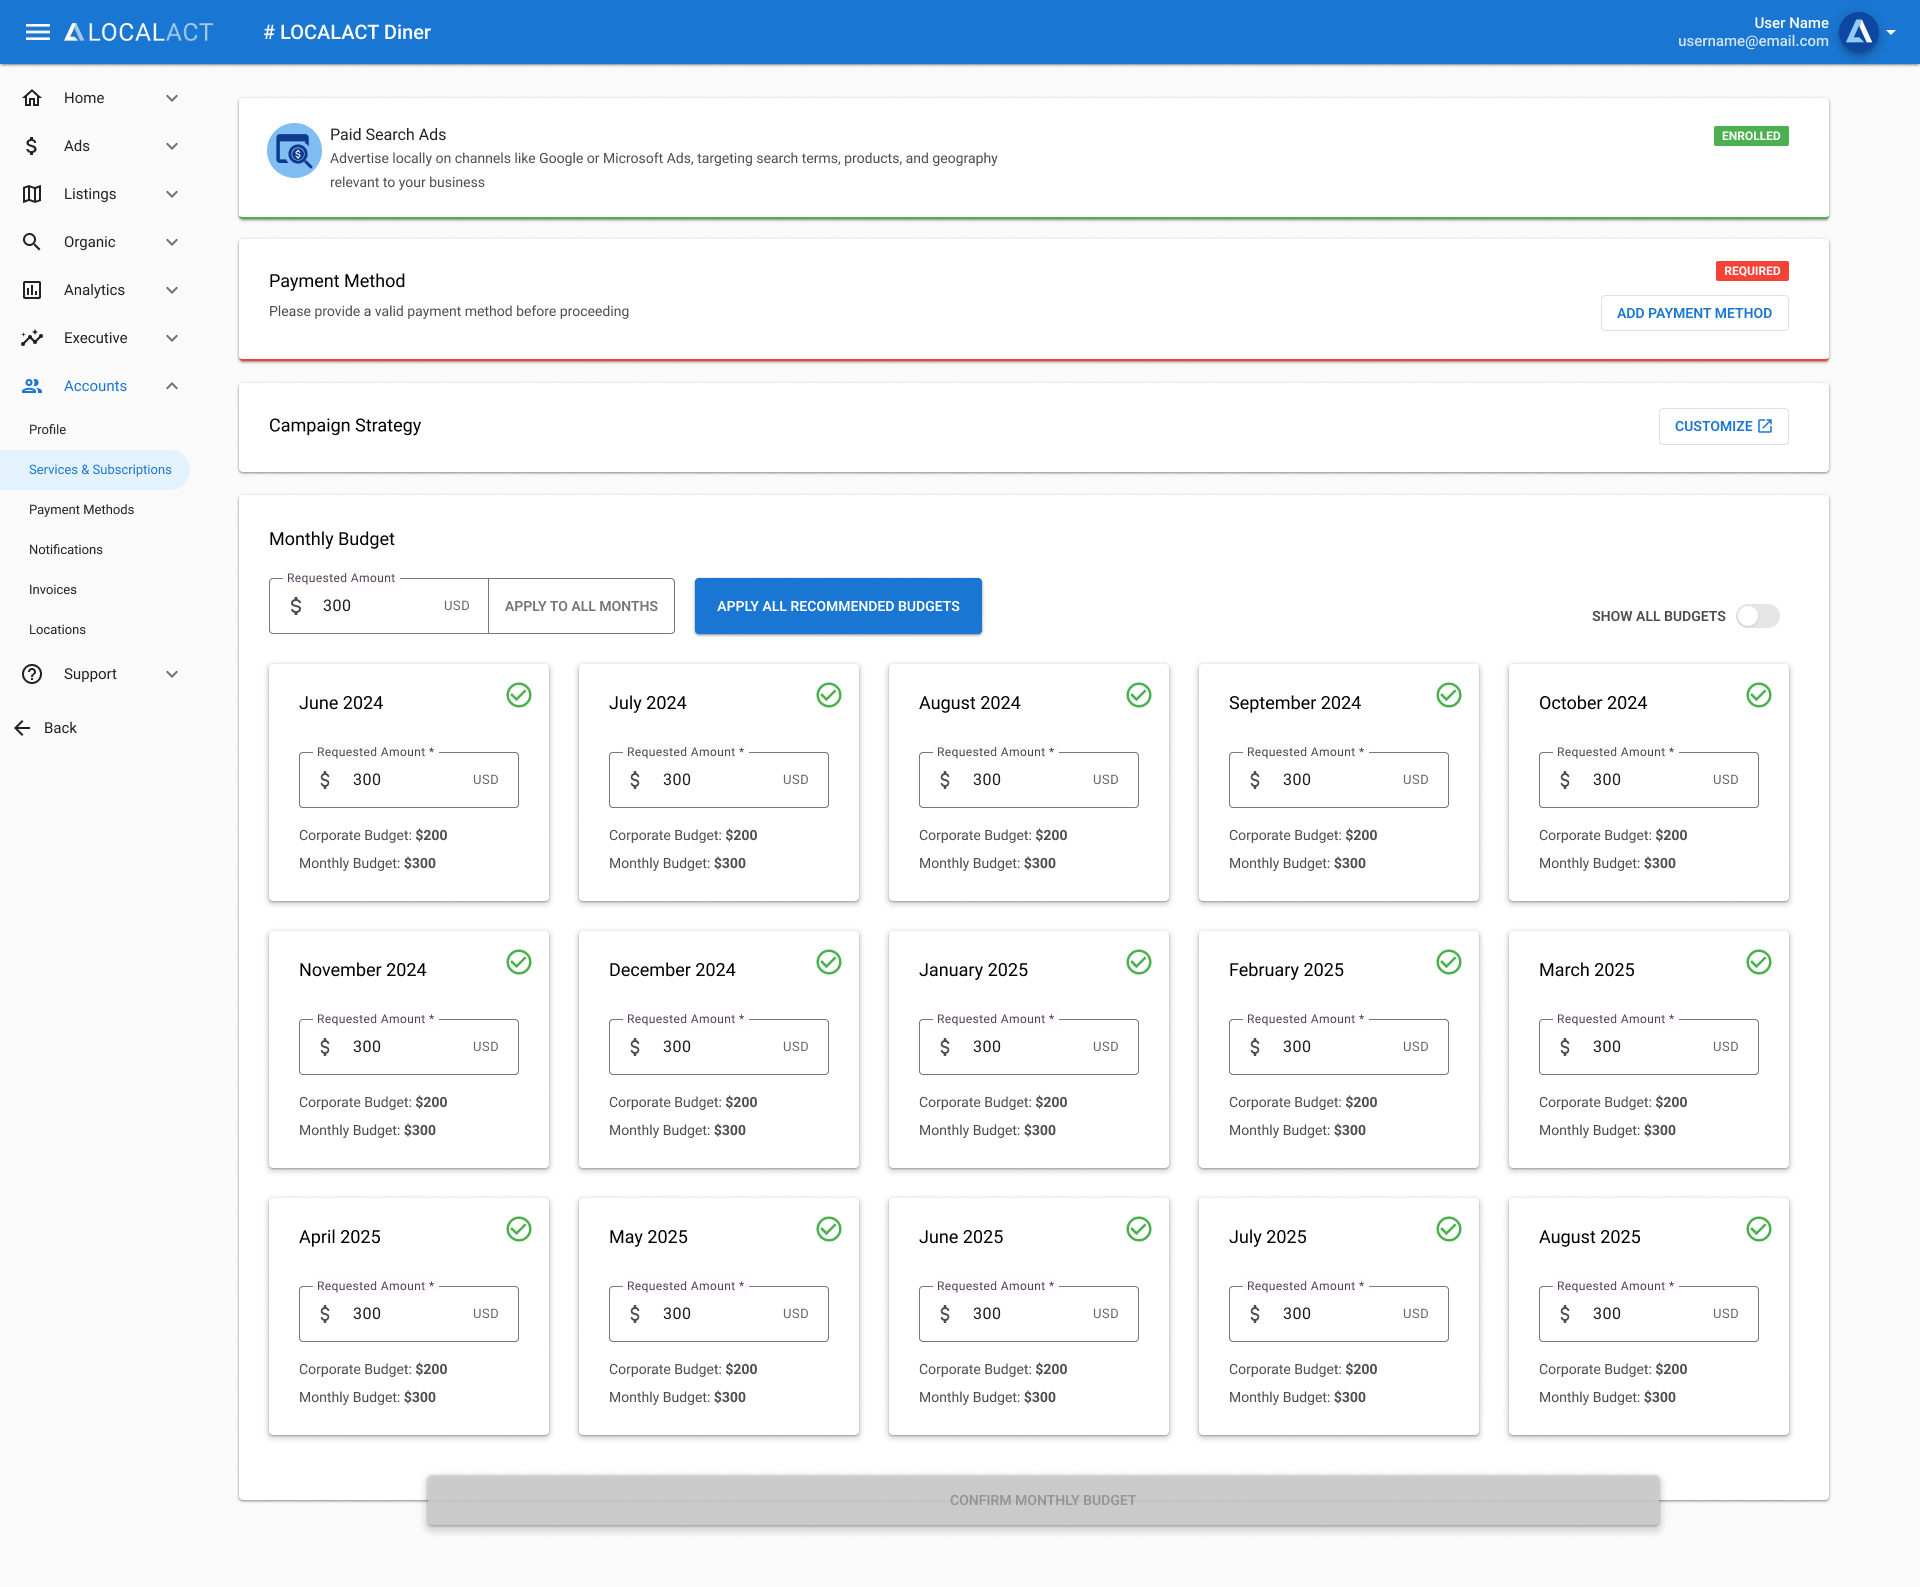
Task: Click Apply All Recommended Budgets button
Action: tap(838, 606)
